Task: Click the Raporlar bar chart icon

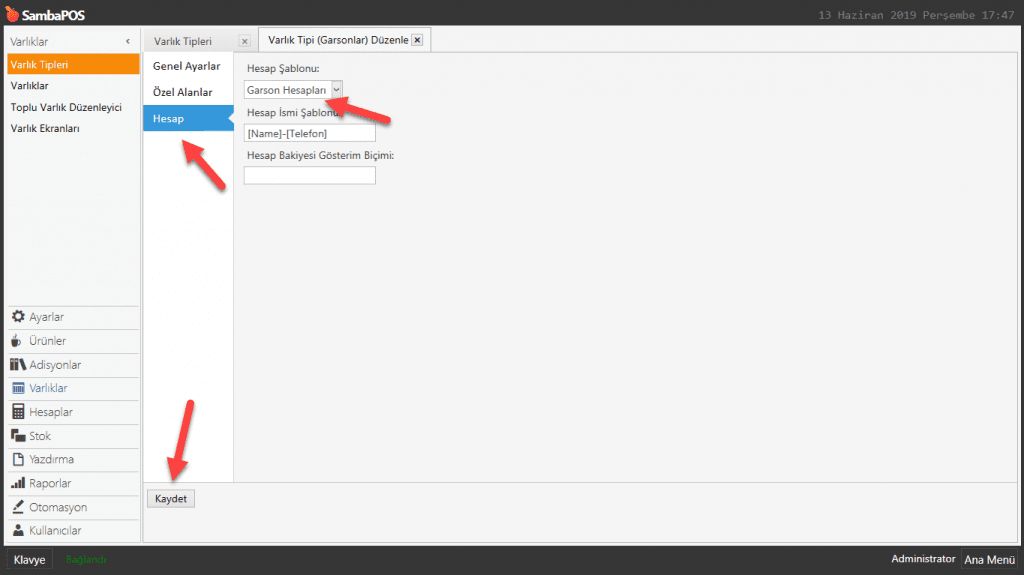Action: [18, 484]
